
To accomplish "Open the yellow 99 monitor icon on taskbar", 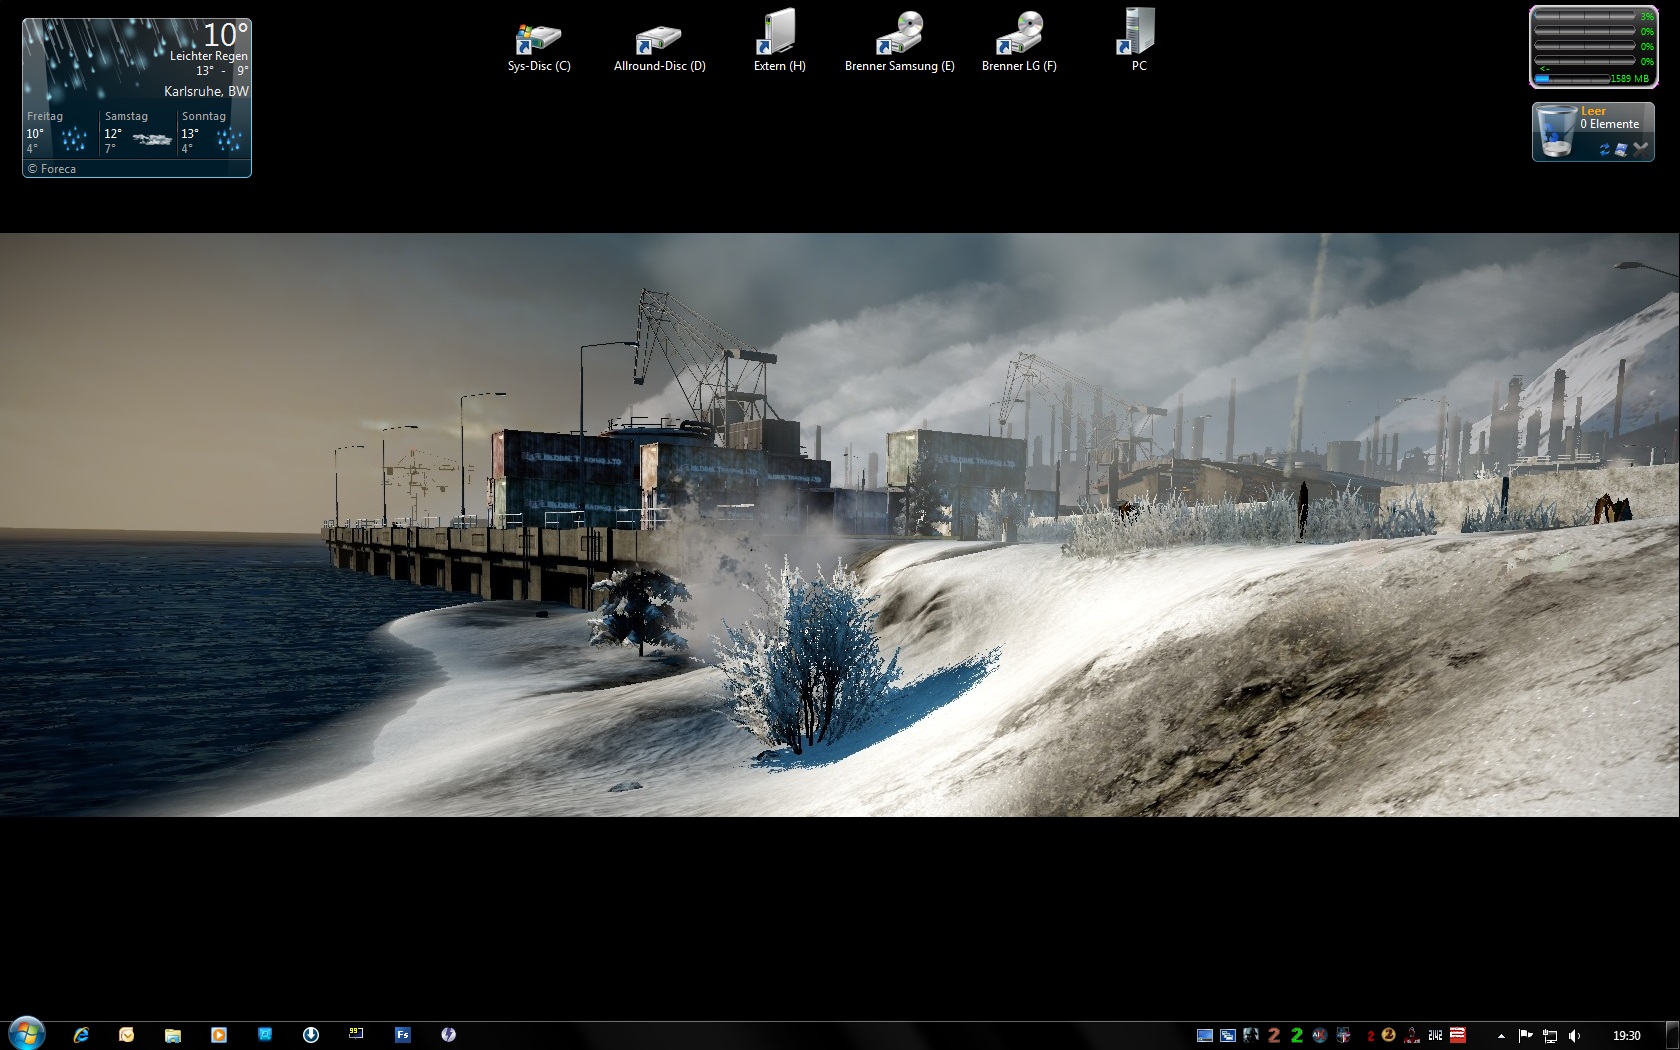I will (x=356, y=1034).
